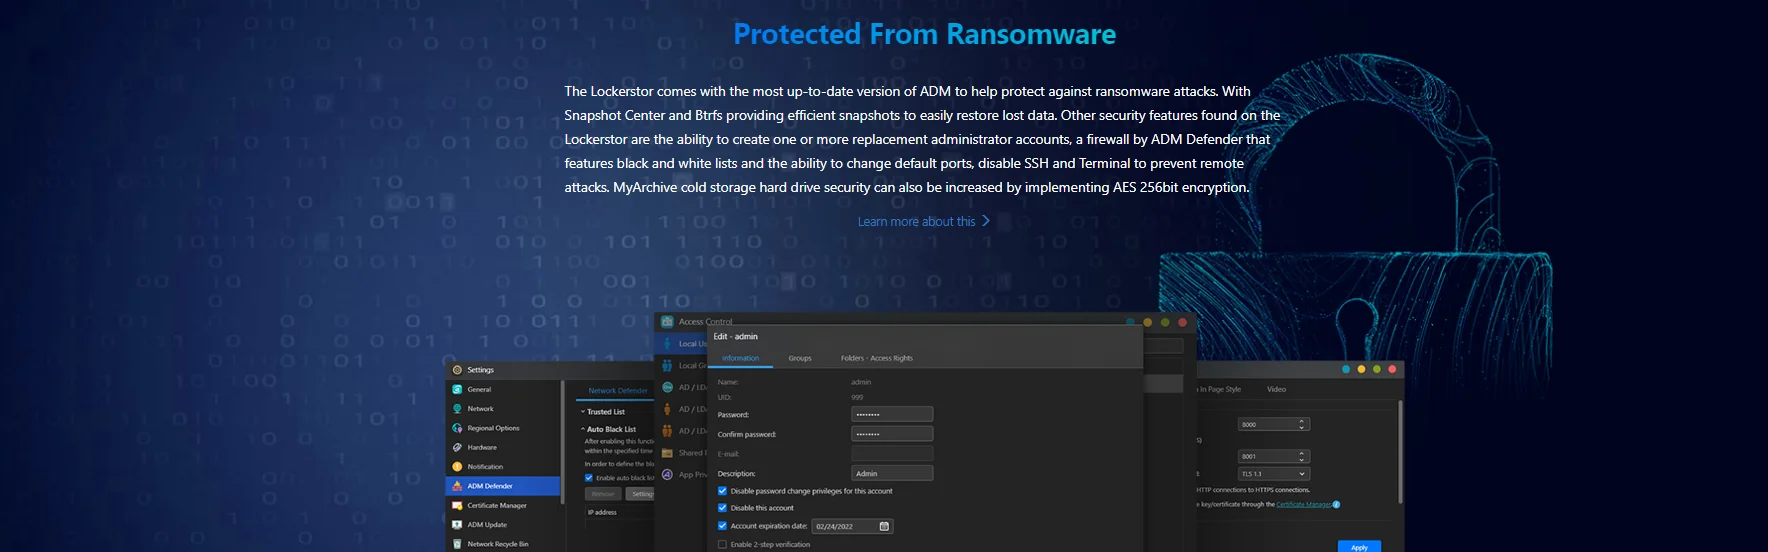Enable 2-step verification checkbox
The width and height of the screenshot is (1768, 552).
click(722, 544)
